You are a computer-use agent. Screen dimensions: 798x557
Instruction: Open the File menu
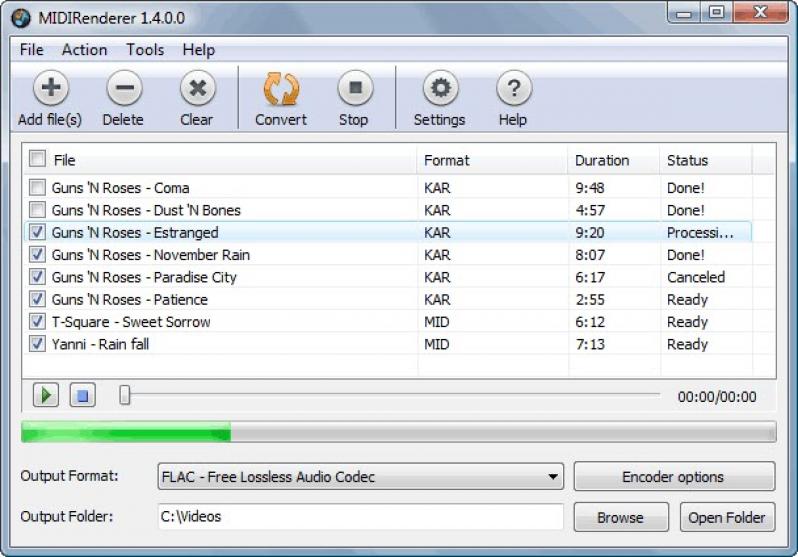[x=32, y=50]
